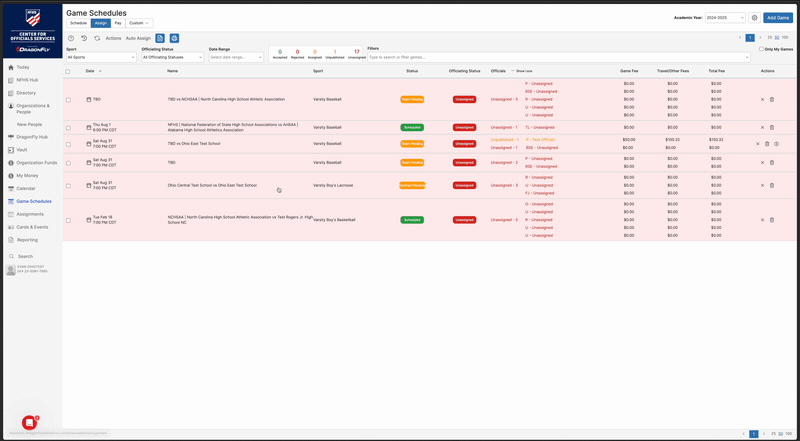The image size is (800, 441).
Task: Check the select-all checkbox in table header
Action: click(68, 71)
